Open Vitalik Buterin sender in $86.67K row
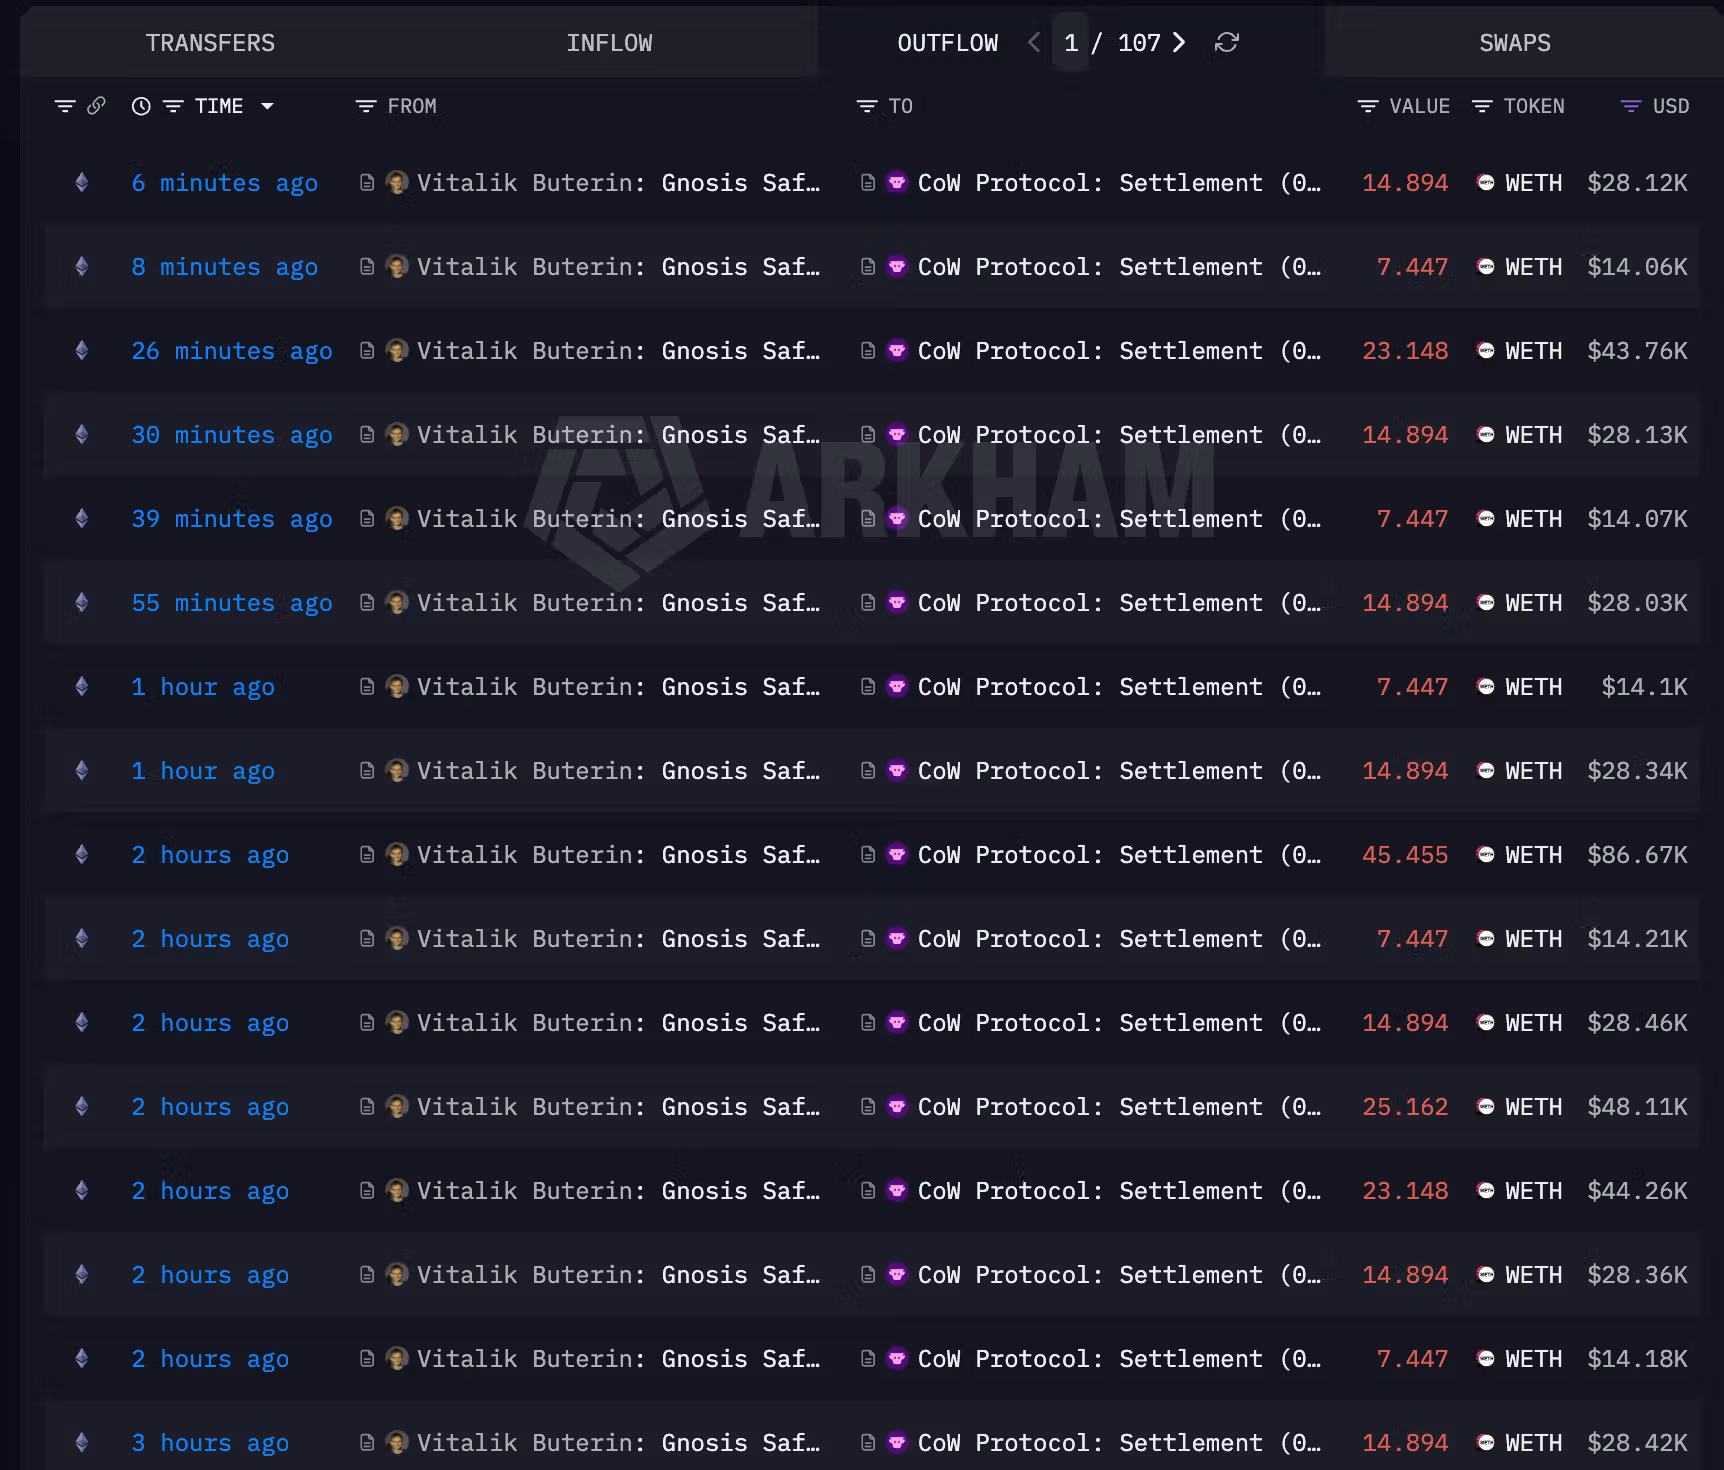Screen dimensions: 1724x1470 618,855
